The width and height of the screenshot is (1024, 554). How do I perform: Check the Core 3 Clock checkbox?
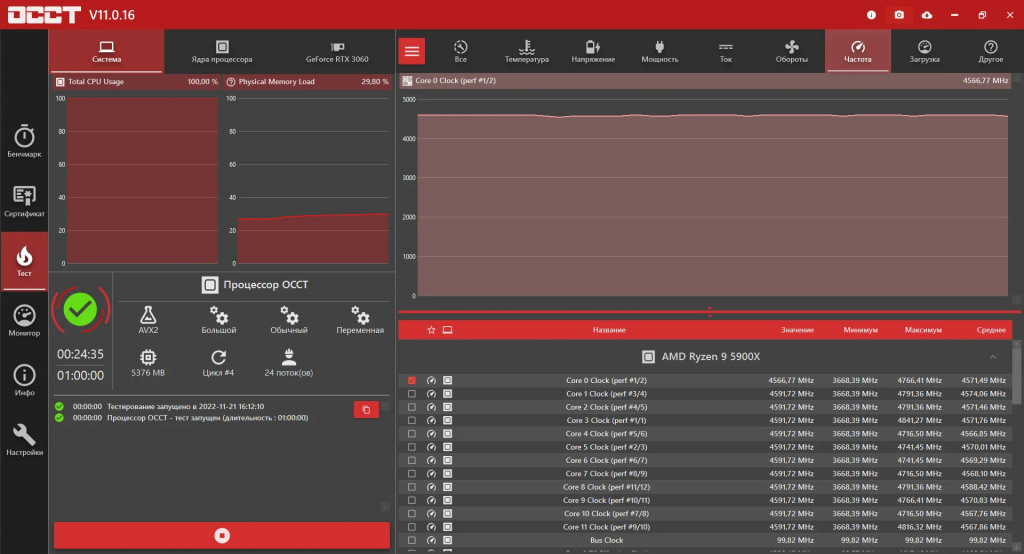[411, 420]
